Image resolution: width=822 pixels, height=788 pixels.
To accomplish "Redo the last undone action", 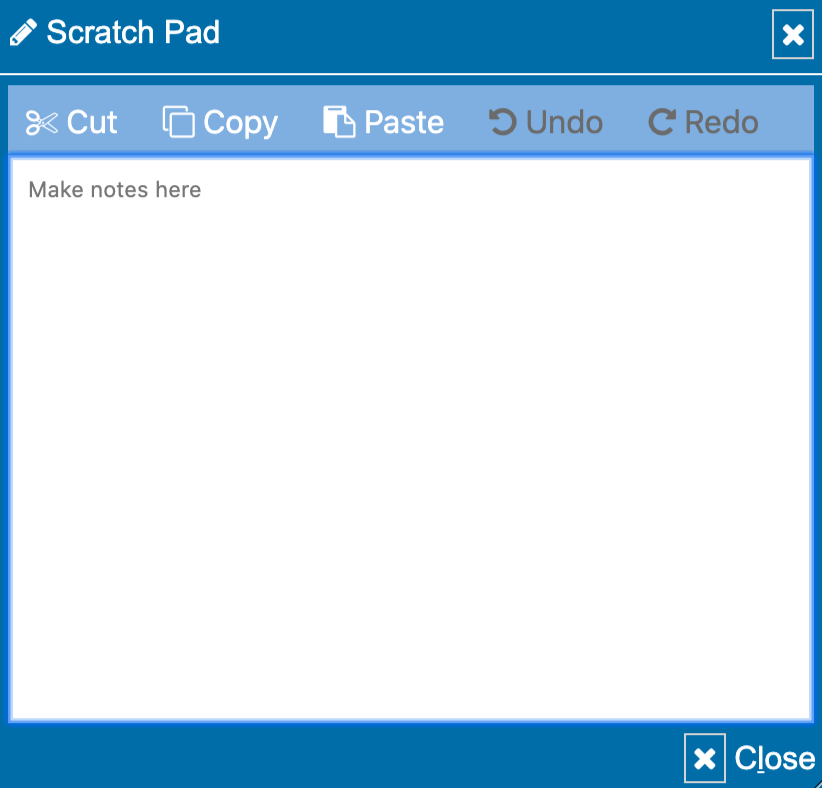I will click(x=702, y=121).
